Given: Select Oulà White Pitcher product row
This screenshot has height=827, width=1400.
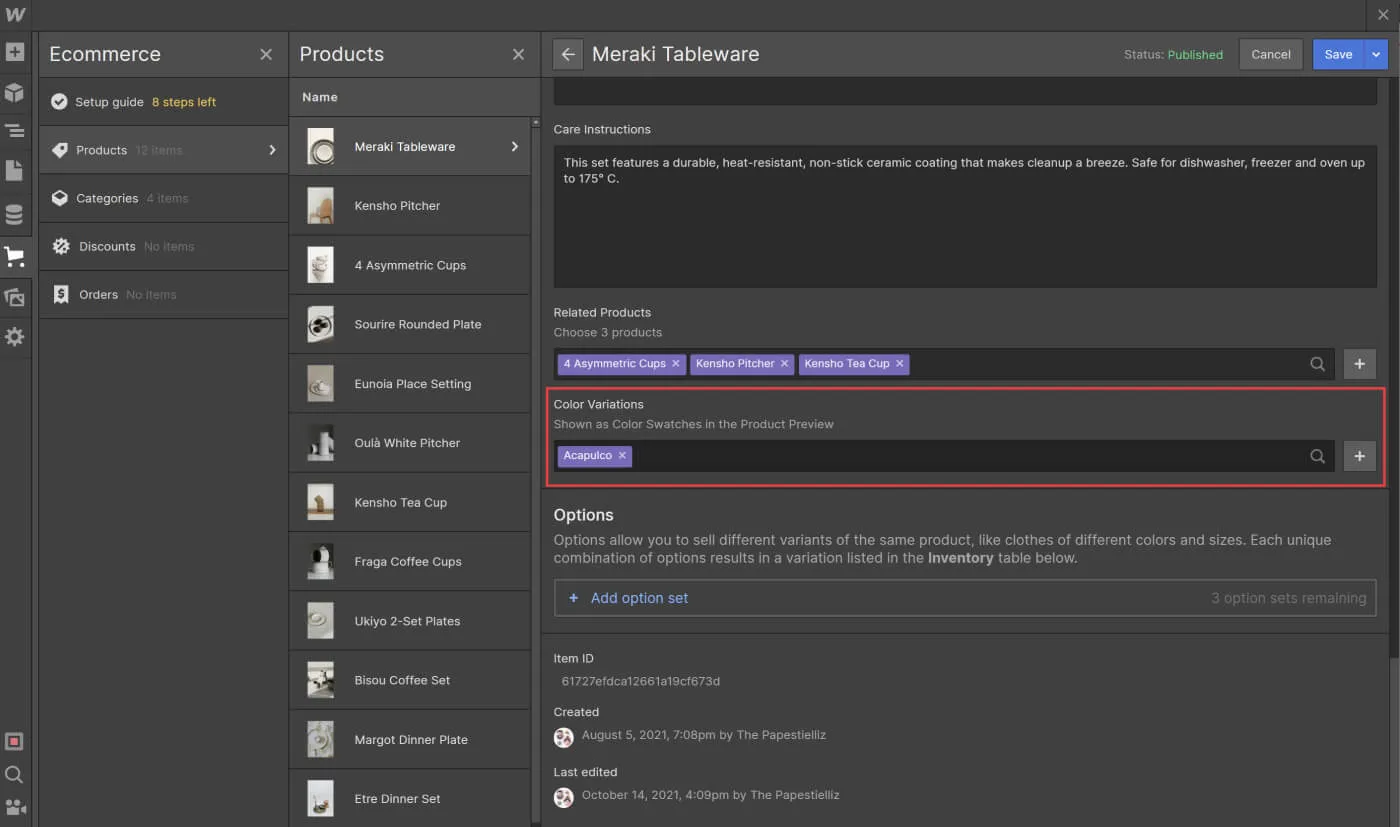Looking at the screenshot, I should point(410,443).
